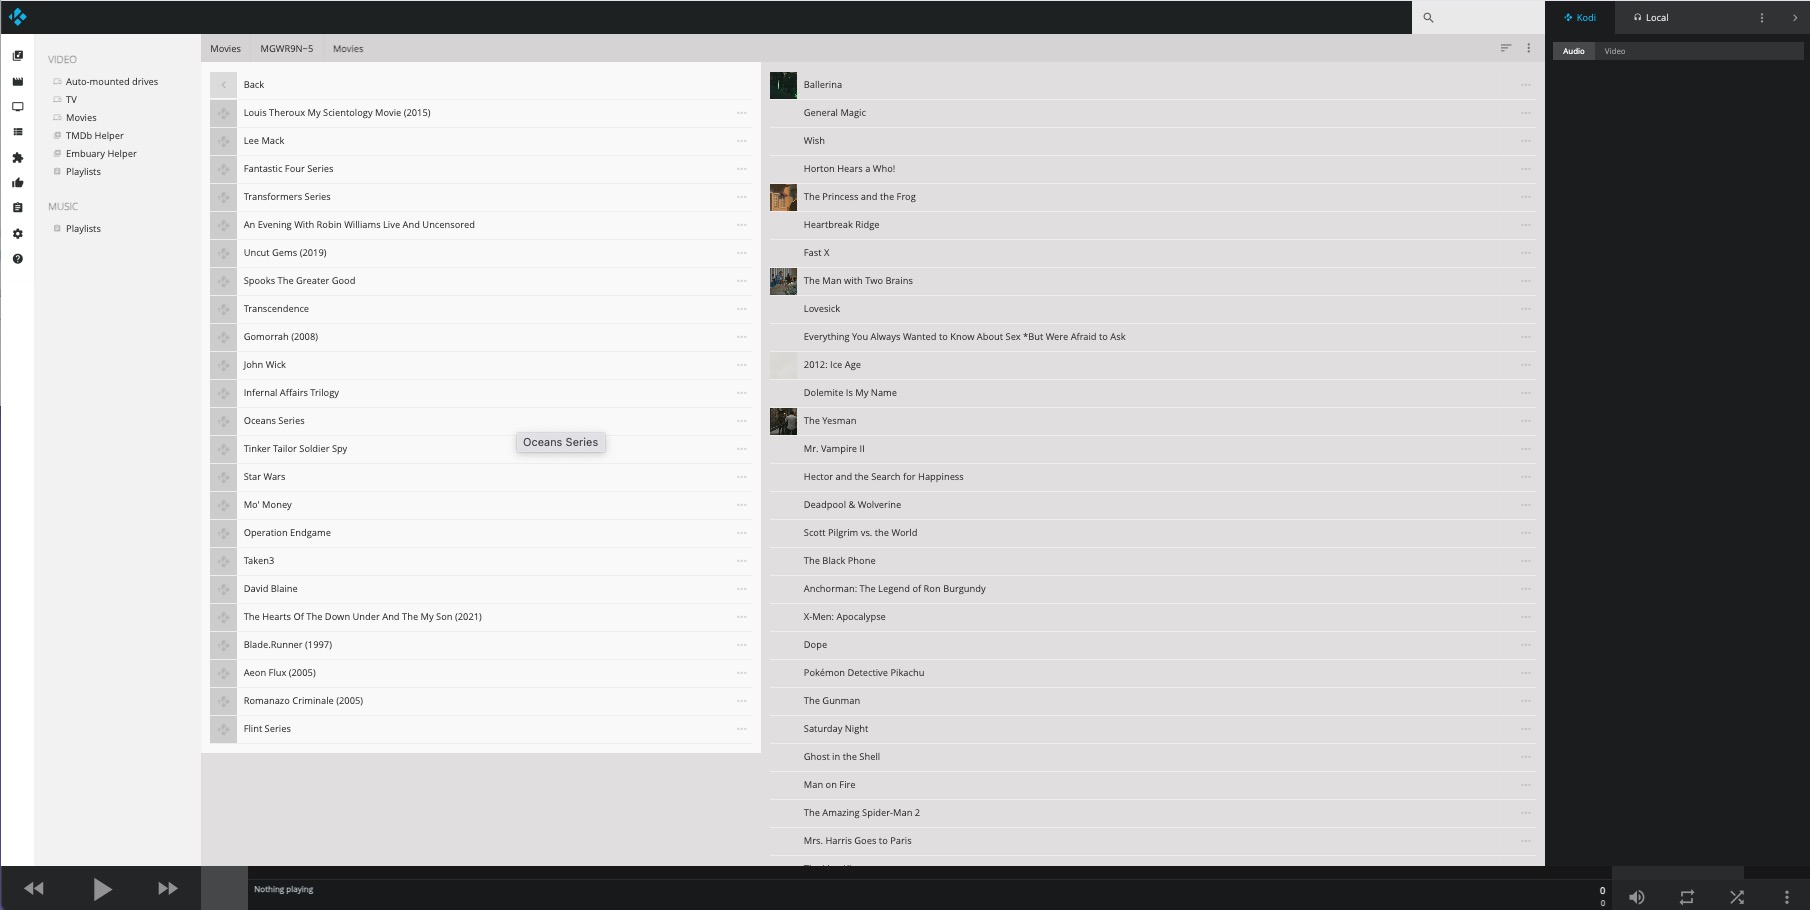Screen dimensions: 1810x910
Task: Switch to the Video playlist tab
Action: coord(1614,51)
